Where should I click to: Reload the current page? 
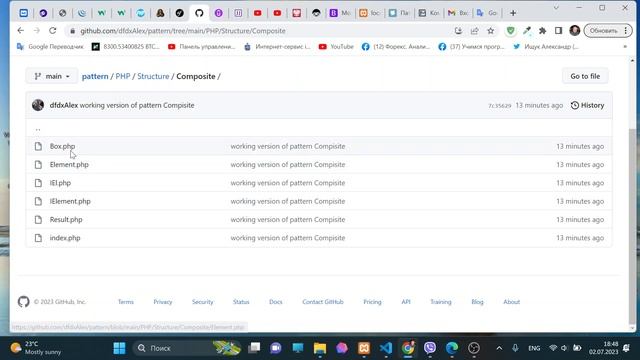pos(53,31)
